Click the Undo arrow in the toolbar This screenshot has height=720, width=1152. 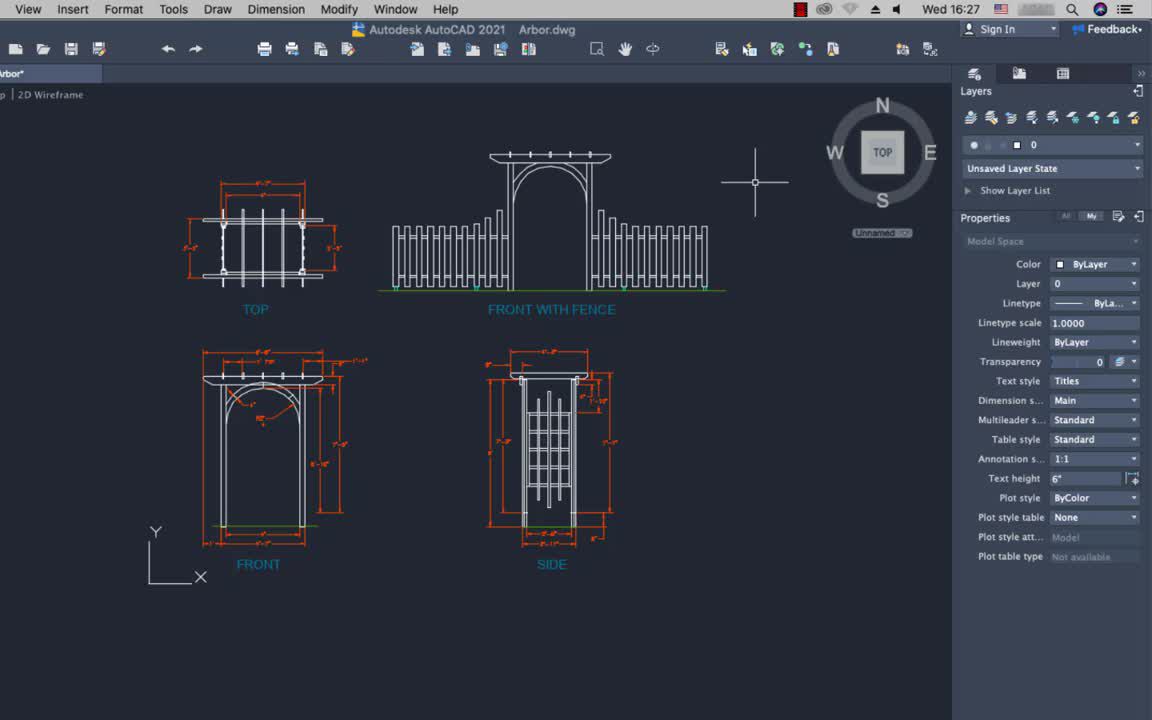point(168,49)
